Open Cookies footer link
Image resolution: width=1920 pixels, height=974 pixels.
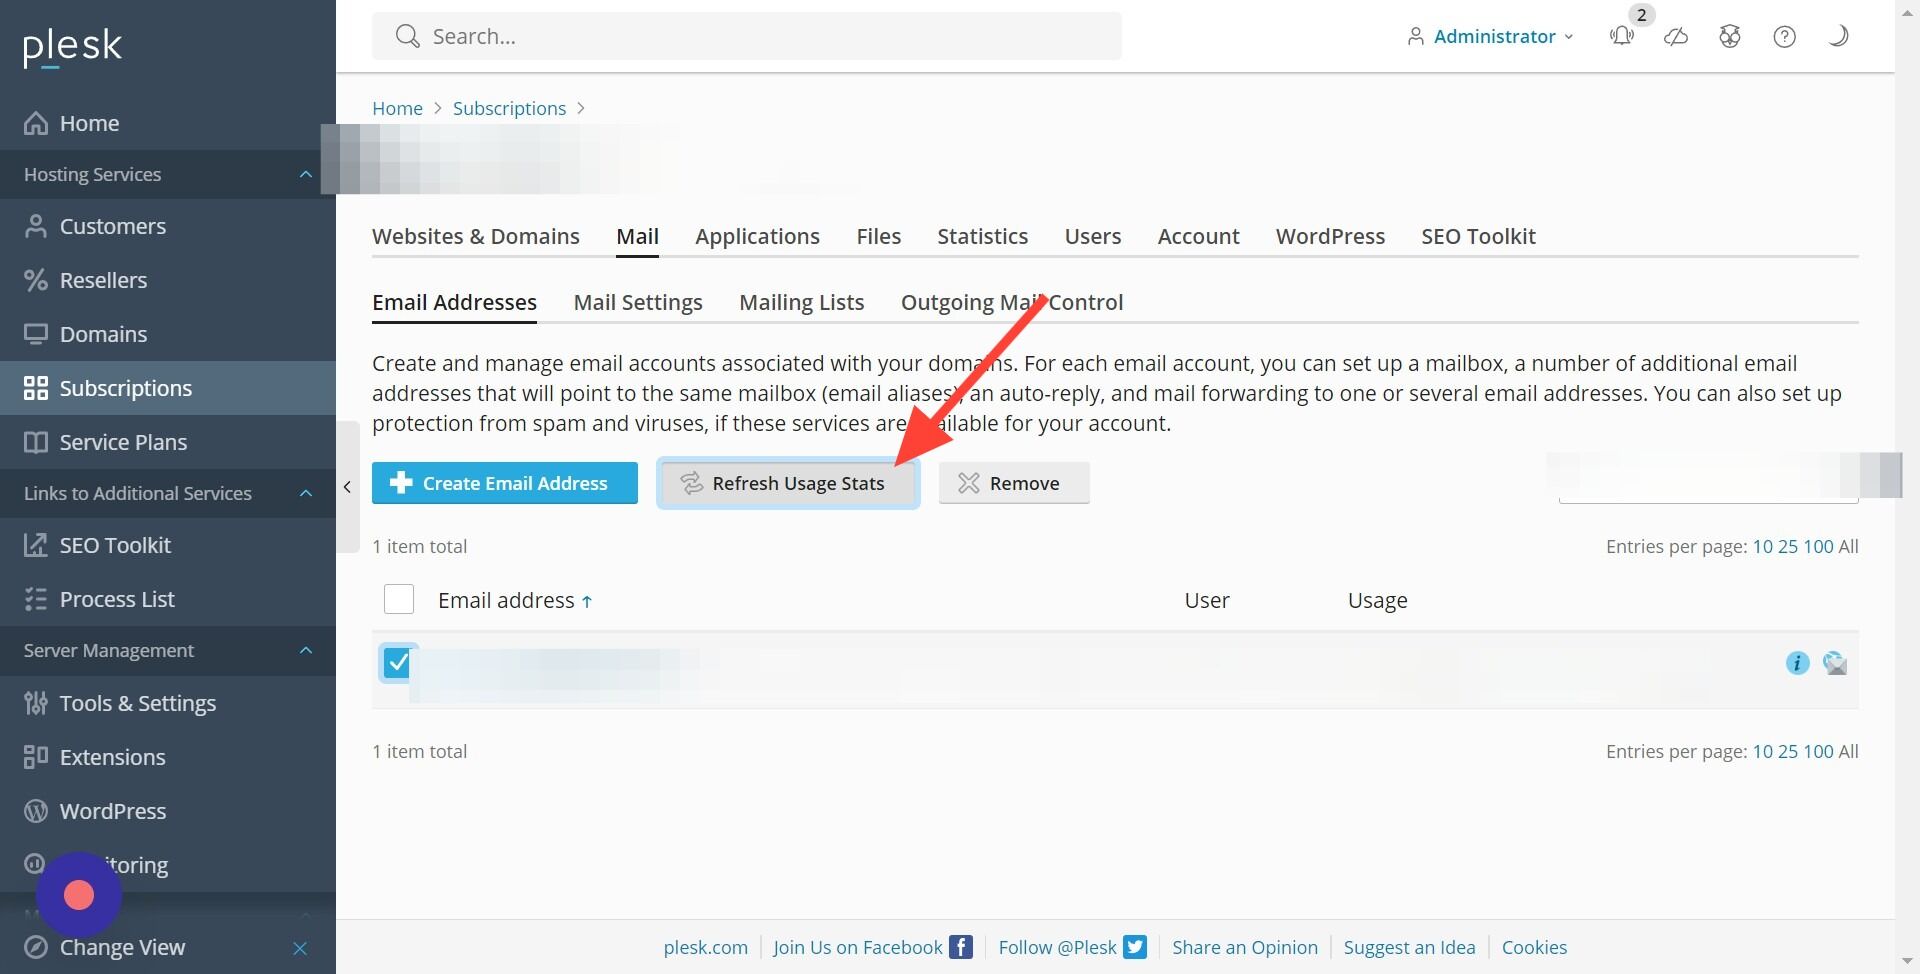point(1534,947)
